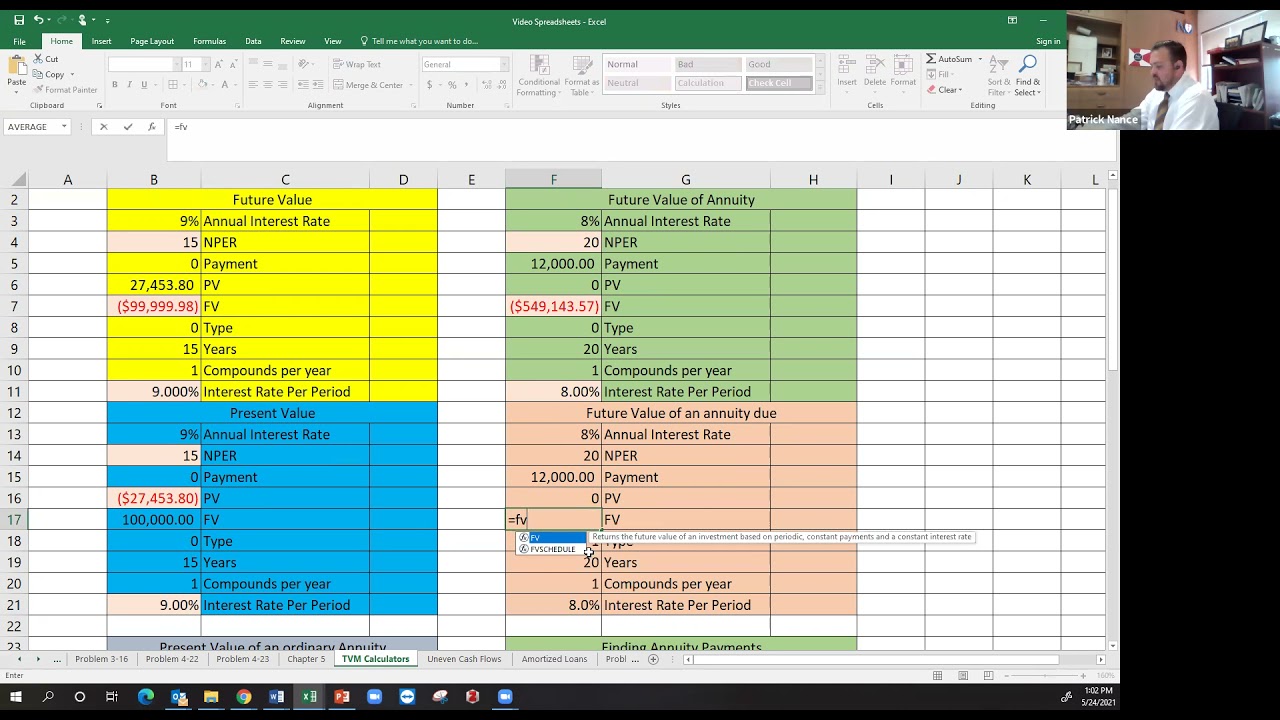The height and width of the screenshot is (720, 1280).
Task: Expand the Fill dropdown in Editing
Action: (x=954, y=74)
